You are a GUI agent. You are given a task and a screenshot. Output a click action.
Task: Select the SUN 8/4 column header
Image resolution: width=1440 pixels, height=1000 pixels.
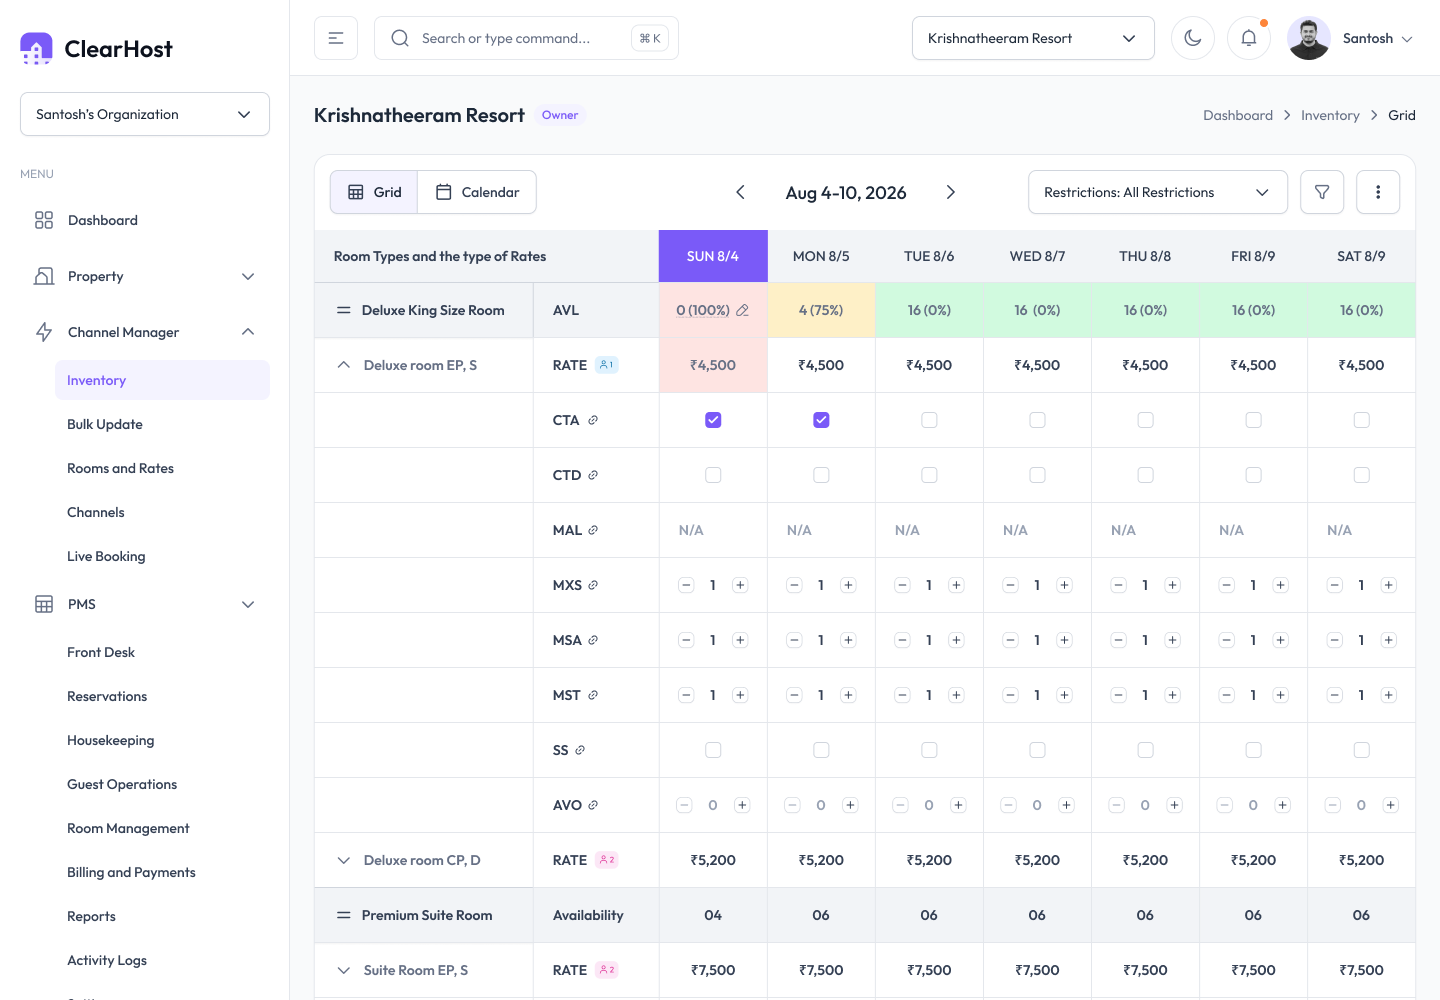(x=713, y=256)
